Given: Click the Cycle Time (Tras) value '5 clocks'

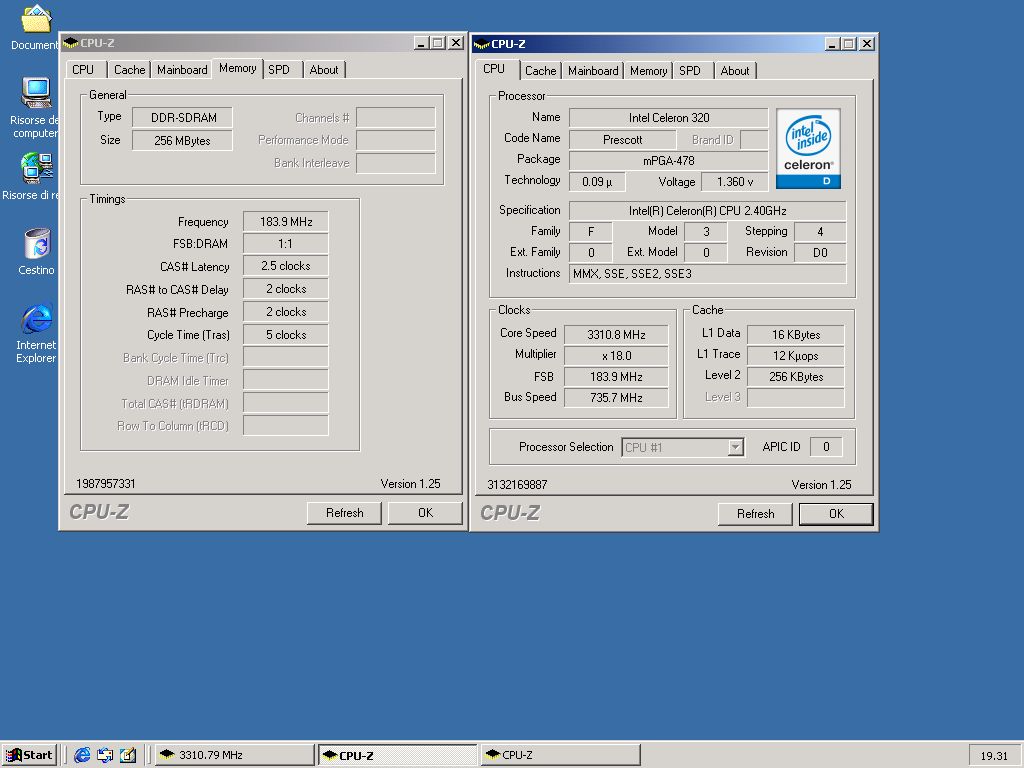Looking at the screenshot, I should click(285, 334).
